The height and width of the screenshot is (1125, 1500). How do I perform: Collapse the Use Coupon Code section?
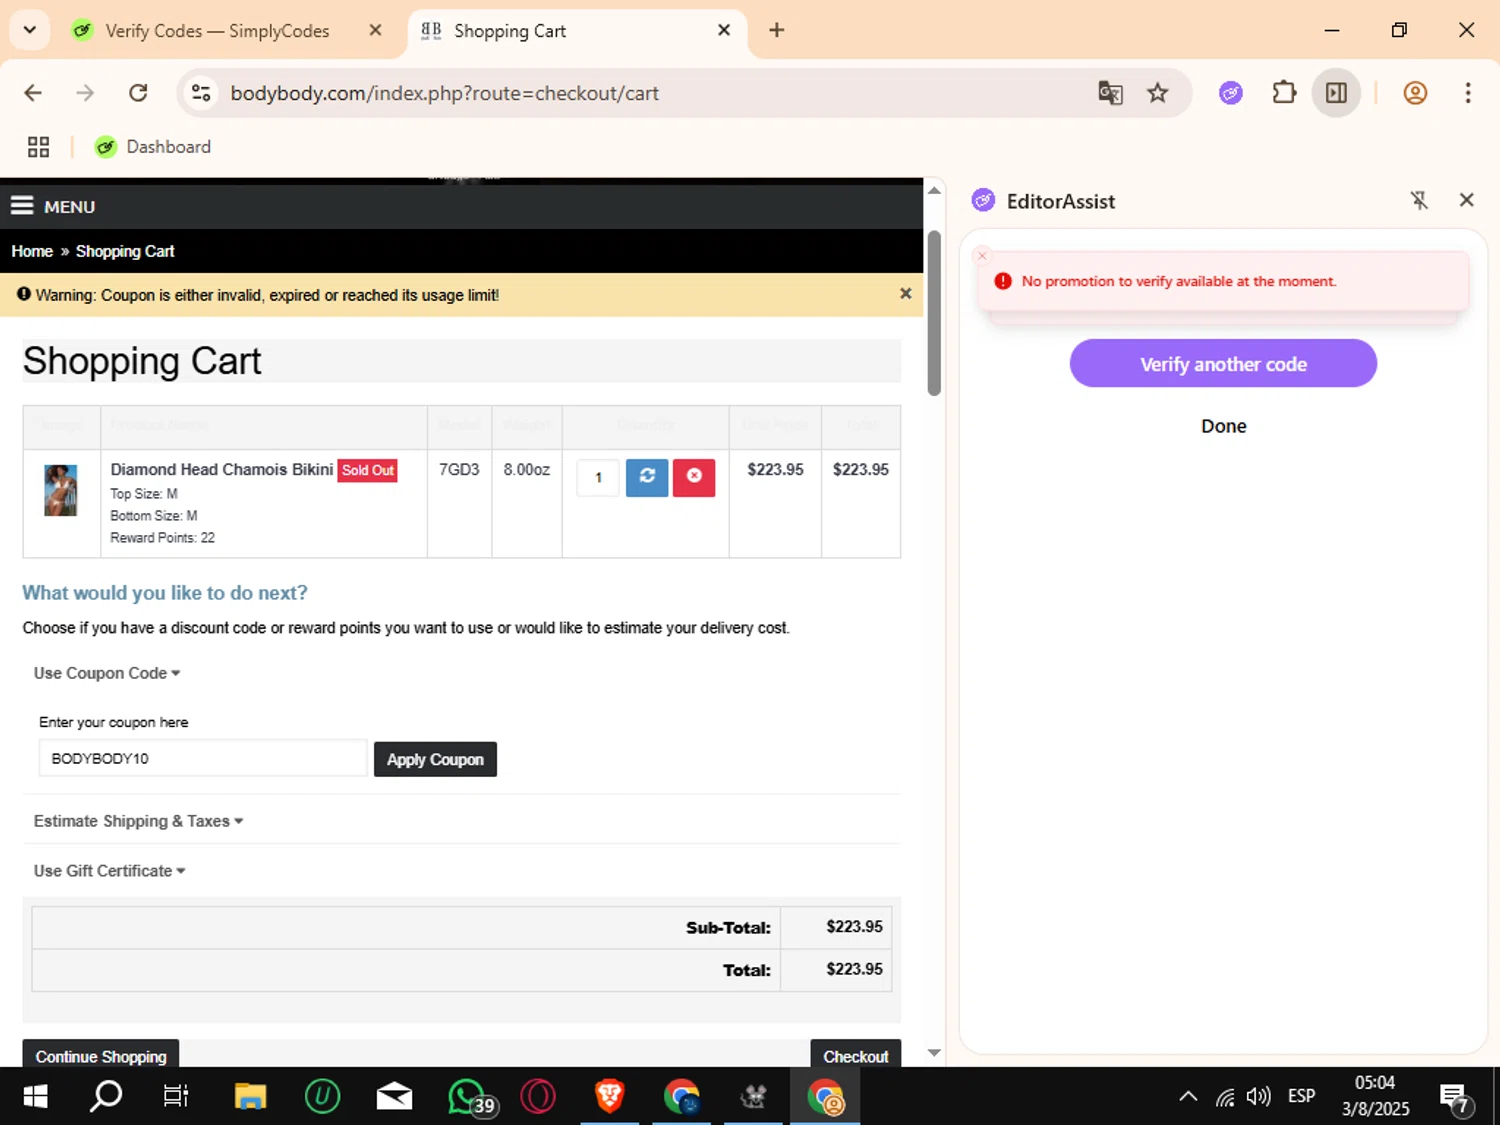(107, 673)
